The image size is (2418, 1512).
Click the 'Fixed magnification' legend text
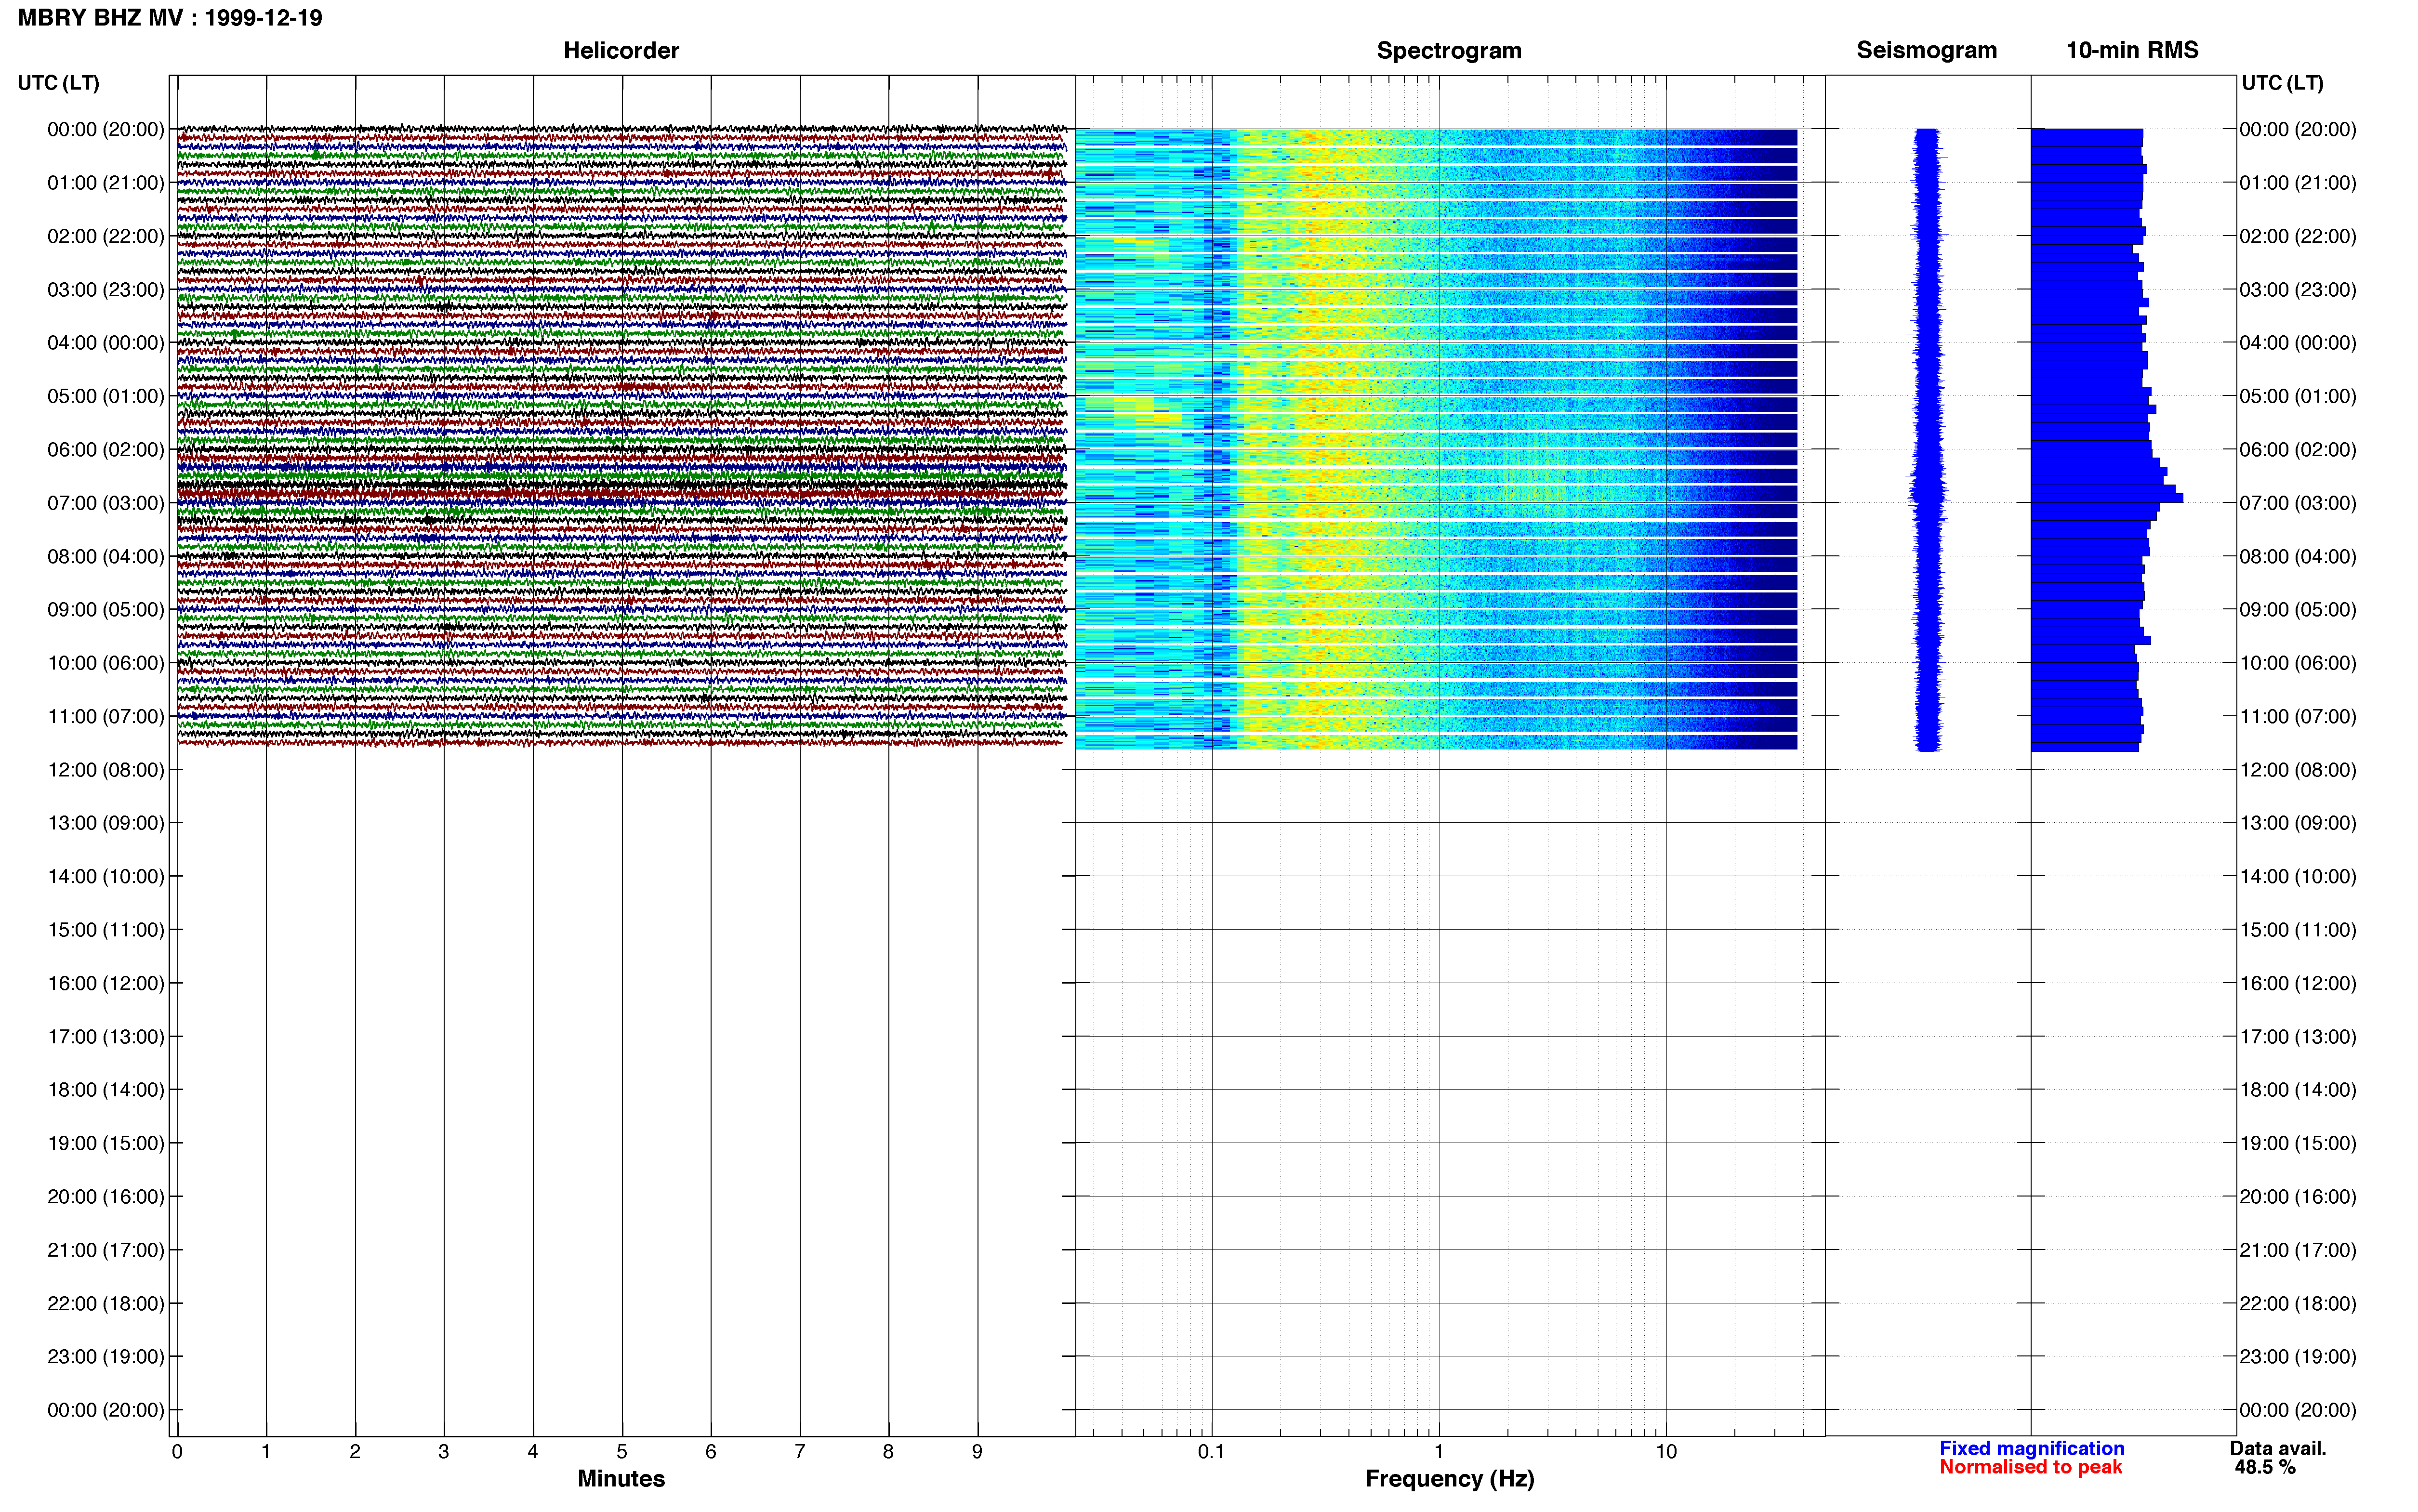pos(2031,1449)
